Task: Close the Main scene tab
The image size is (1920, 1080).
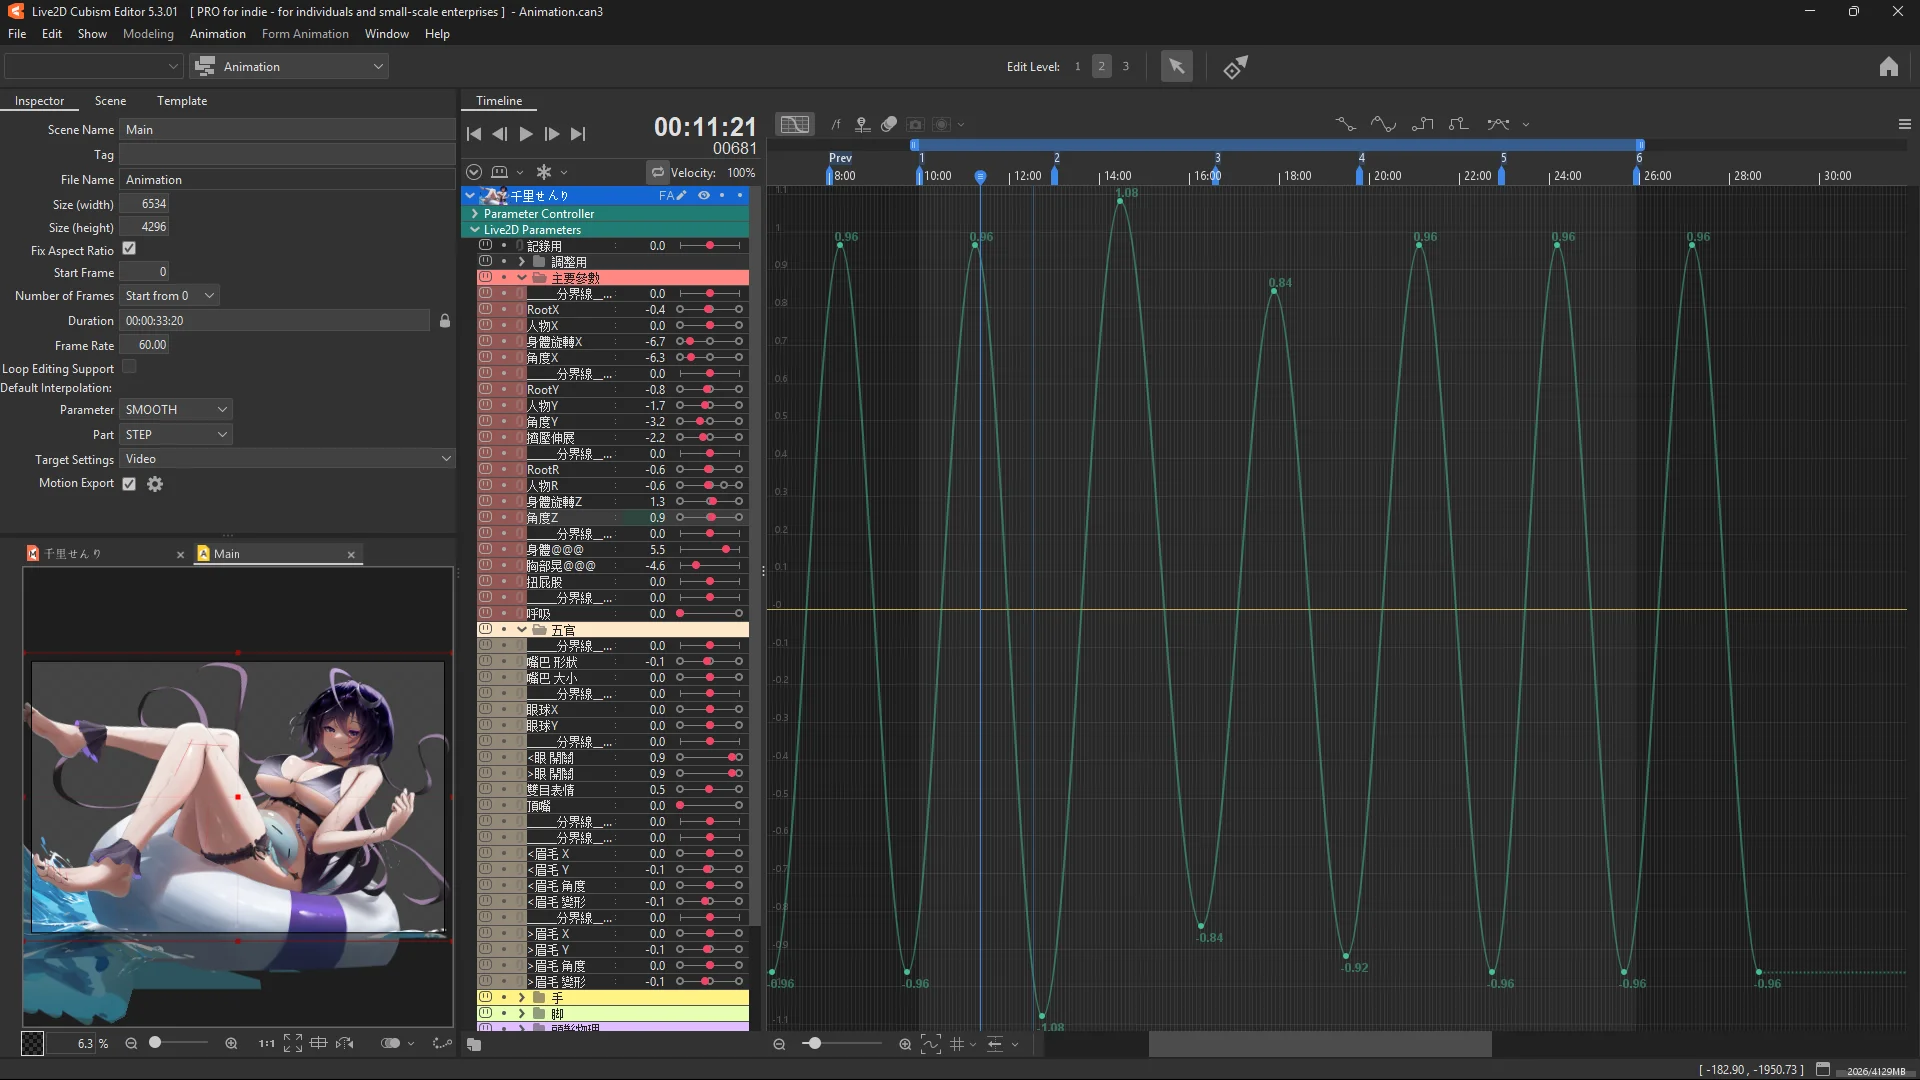Action: 351,554
